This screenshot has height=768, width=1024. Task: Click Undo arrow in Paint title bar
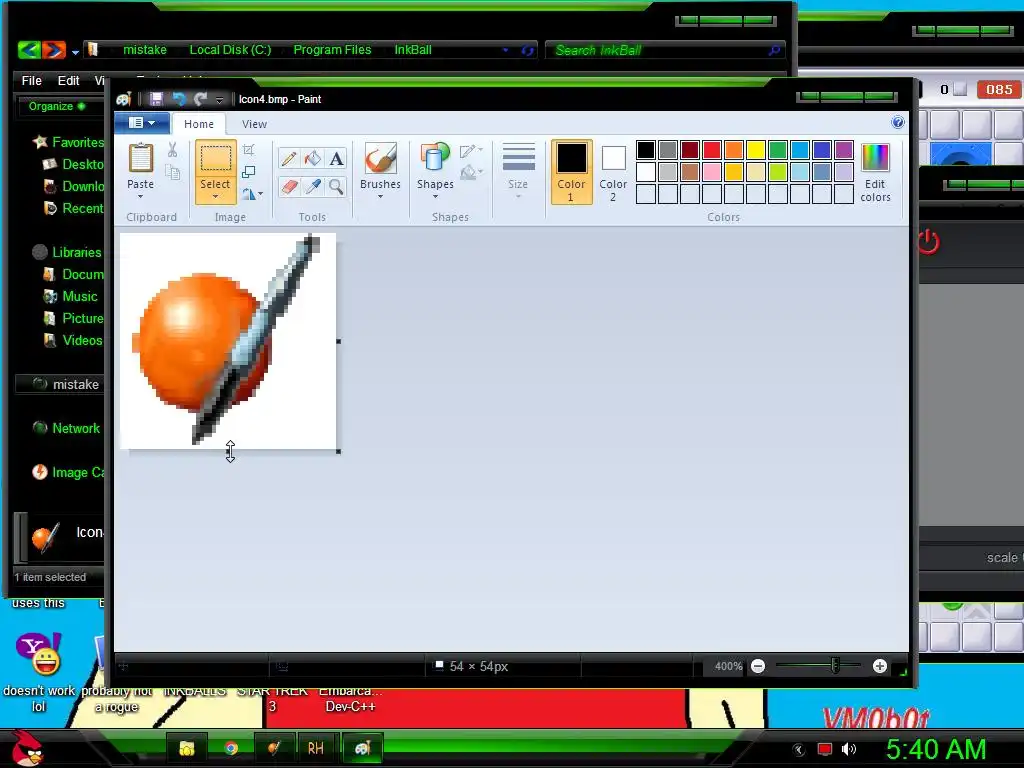pyautogui.click(x=178, y=99)
